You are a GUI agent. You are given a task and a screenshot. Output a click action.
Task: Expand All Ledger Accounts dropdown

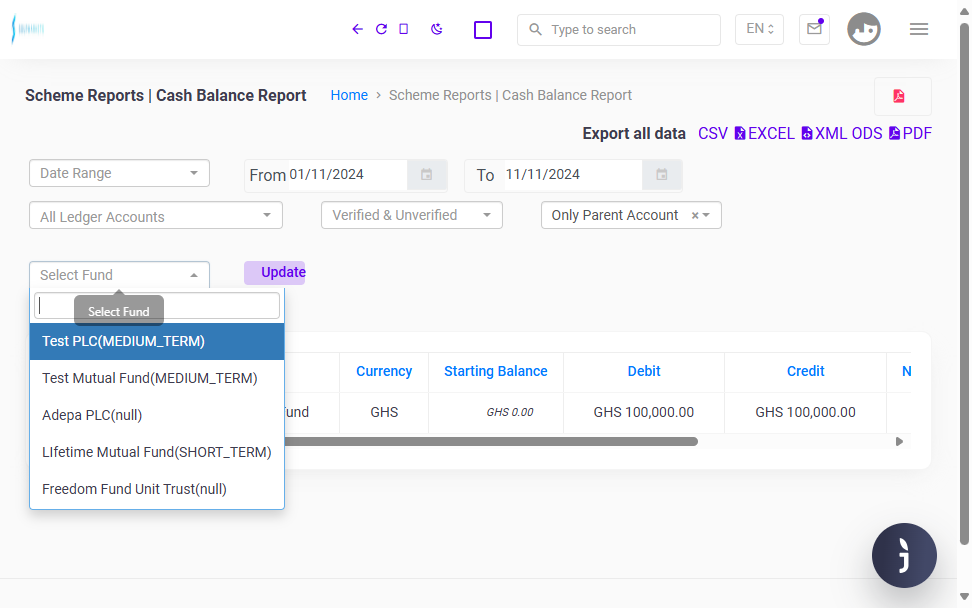pos(156,215)
